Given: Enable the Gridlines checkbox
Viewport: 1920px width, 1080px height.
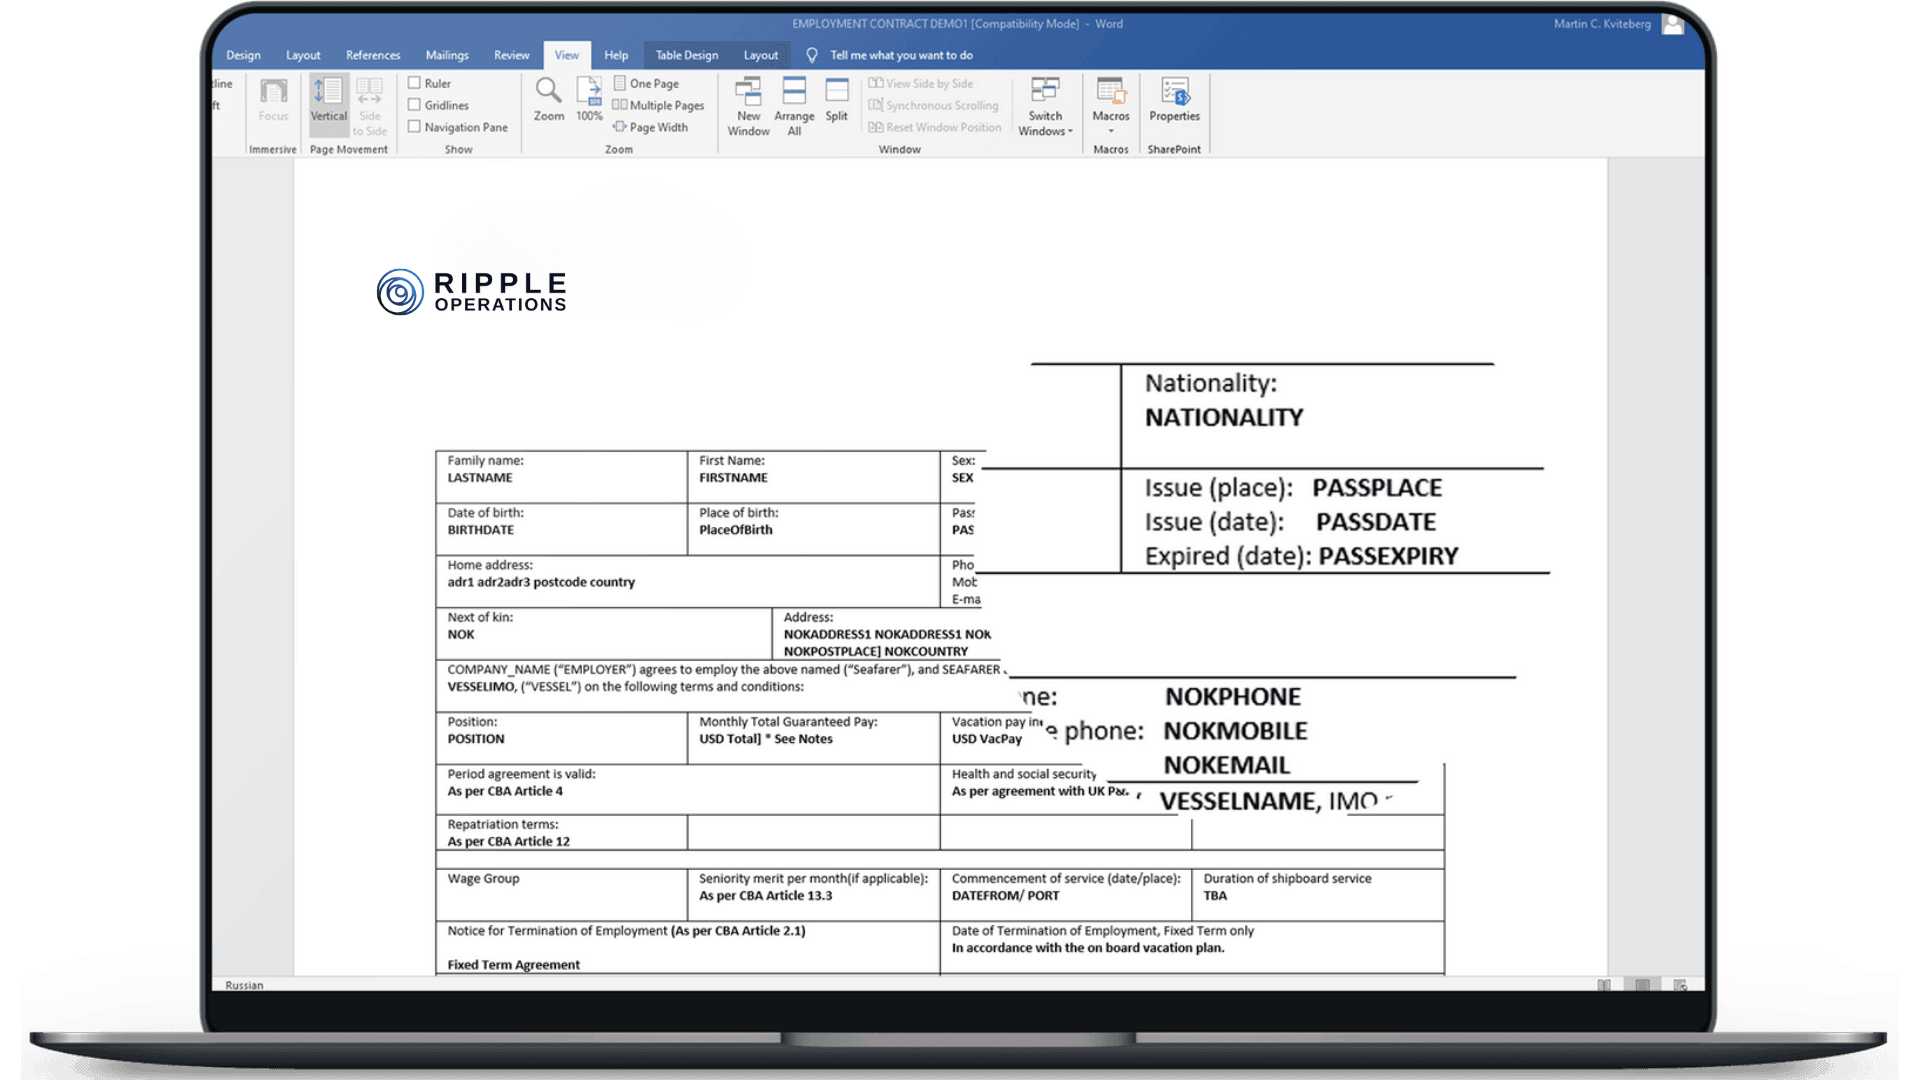Looking at the screenshot, I should click(x=414, y=105).
